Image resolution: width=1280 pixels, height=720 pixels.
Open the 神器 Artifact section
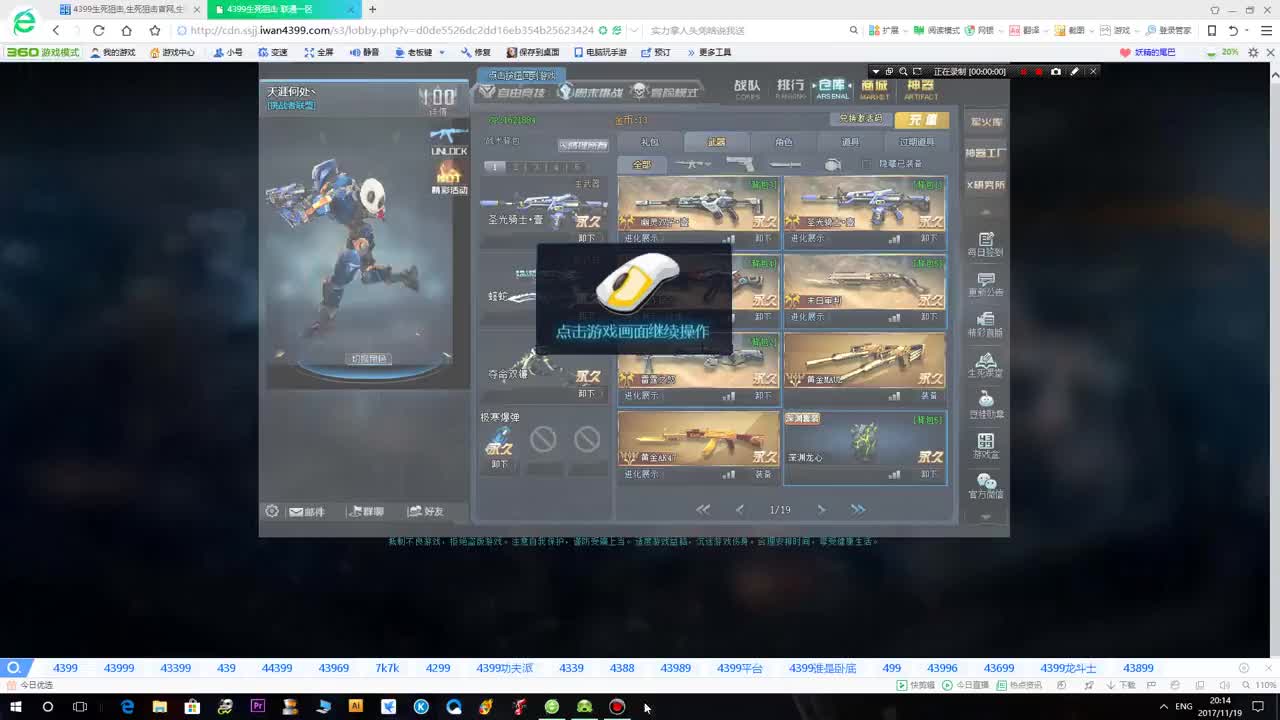click(920, 89)
